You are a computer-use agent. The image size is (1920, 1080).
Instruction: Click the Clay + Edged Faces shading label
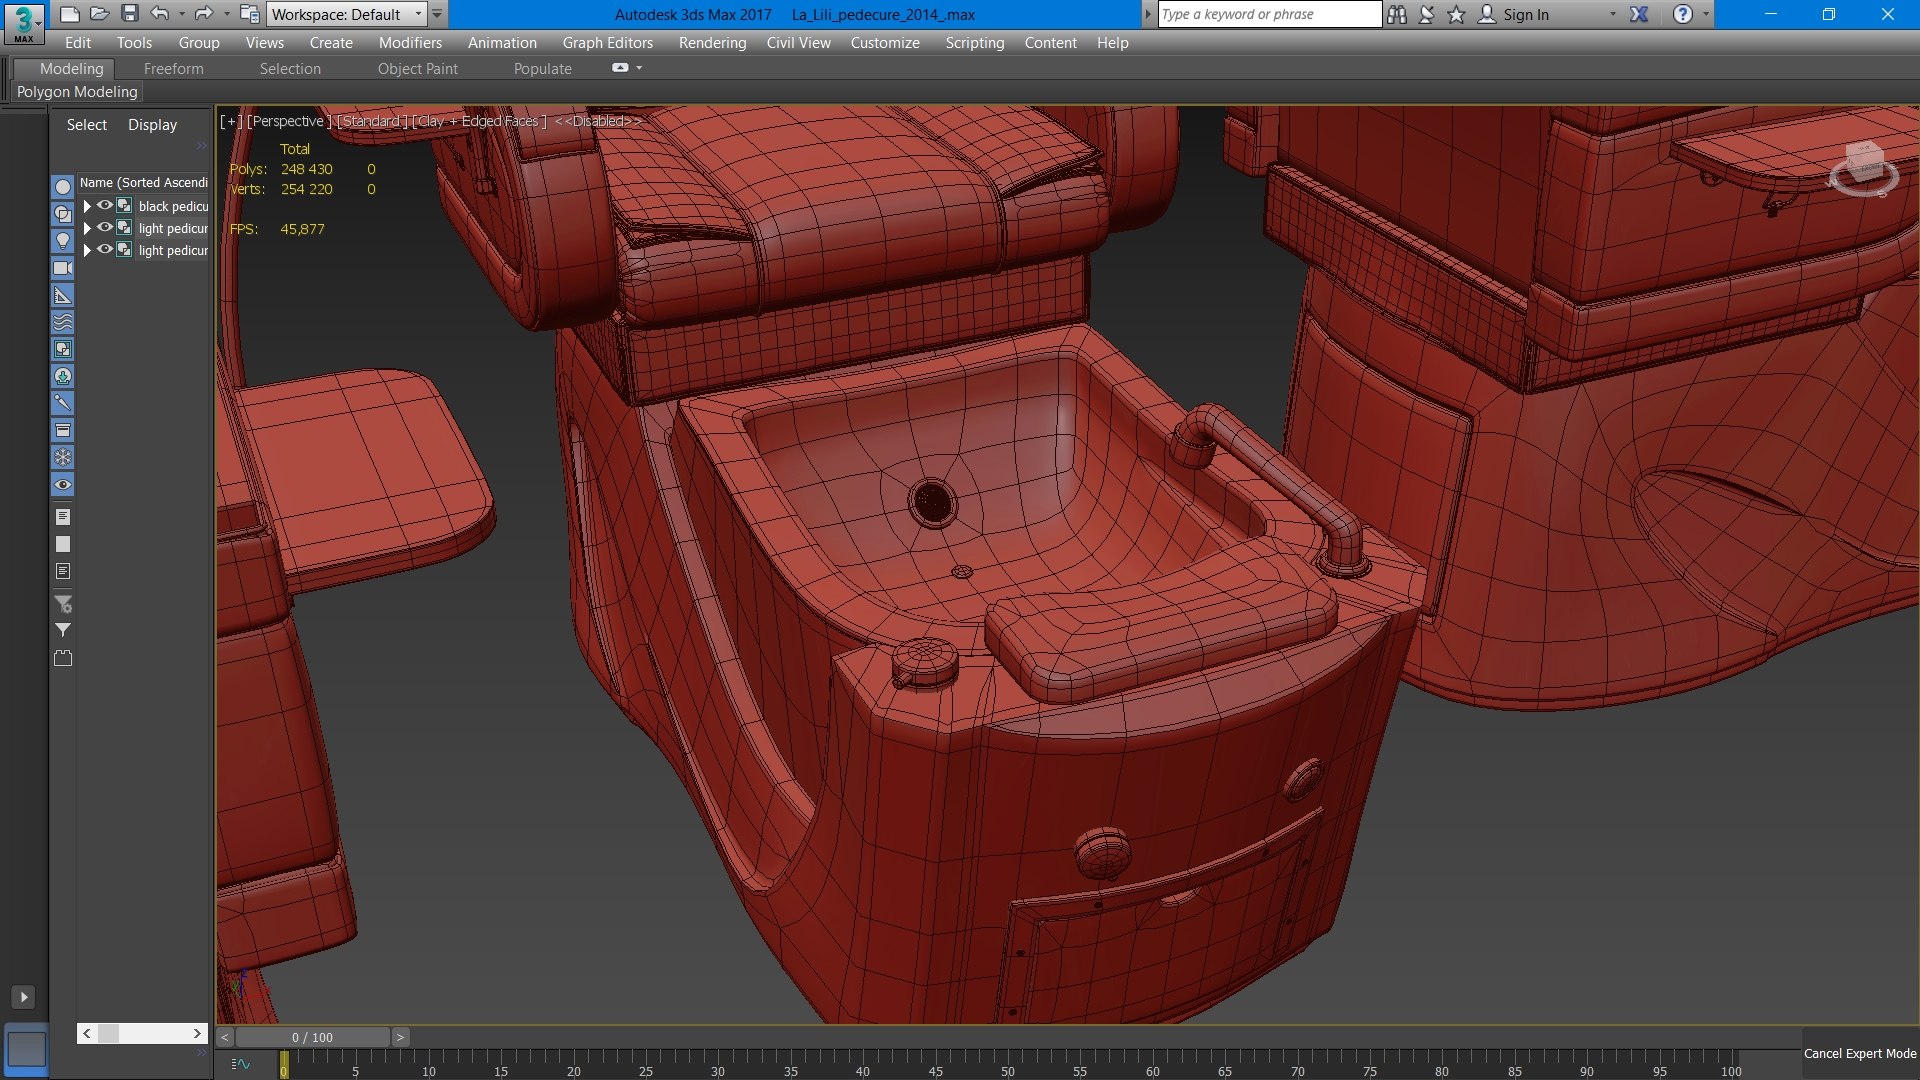click(x=479, y=121)
